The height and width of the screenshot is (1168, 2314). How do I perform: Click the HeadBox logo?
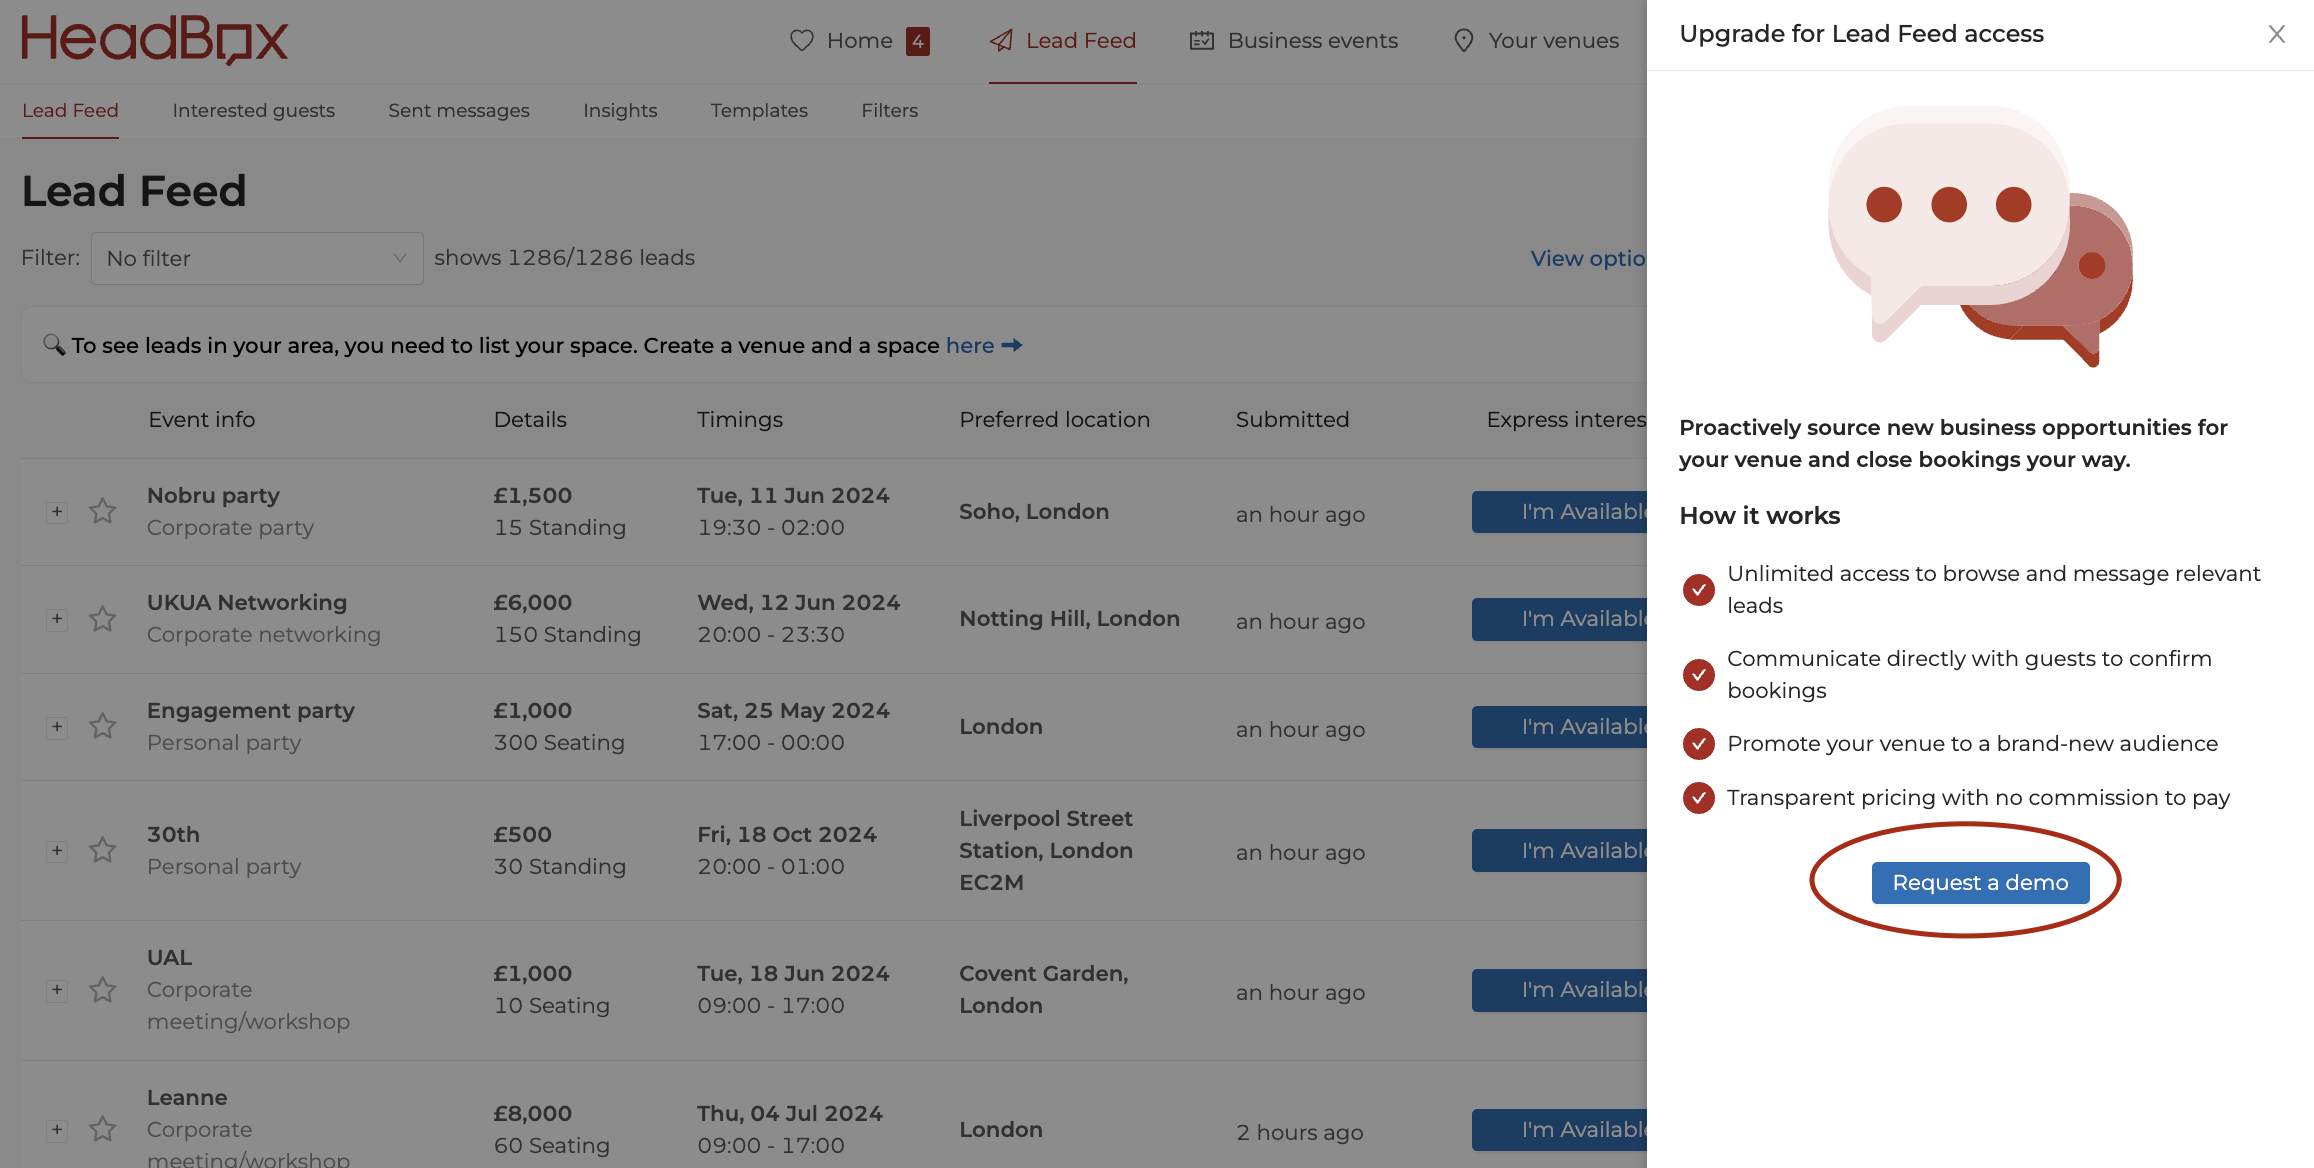point(155,40)
